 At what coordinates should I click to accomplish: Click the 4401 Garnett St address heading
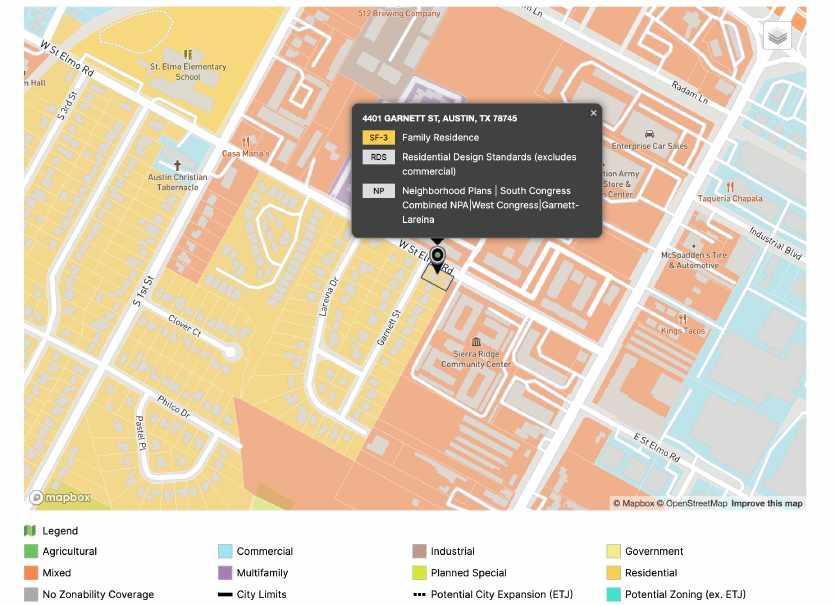[x=439, y=118]
